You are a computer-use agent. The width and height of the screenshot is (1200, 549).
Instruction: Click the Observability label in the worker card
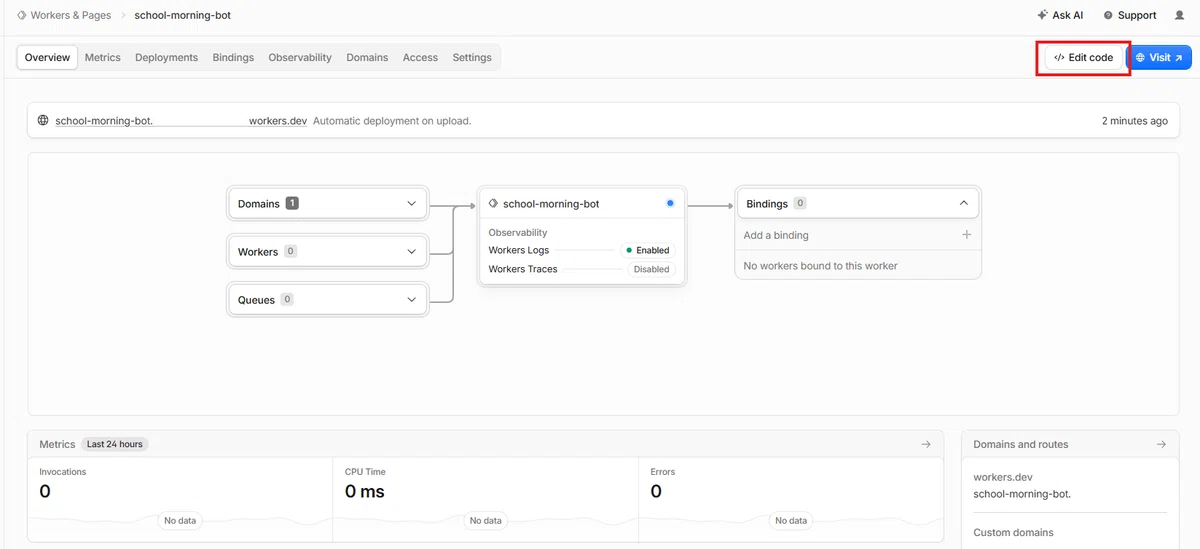click(518, 232)
